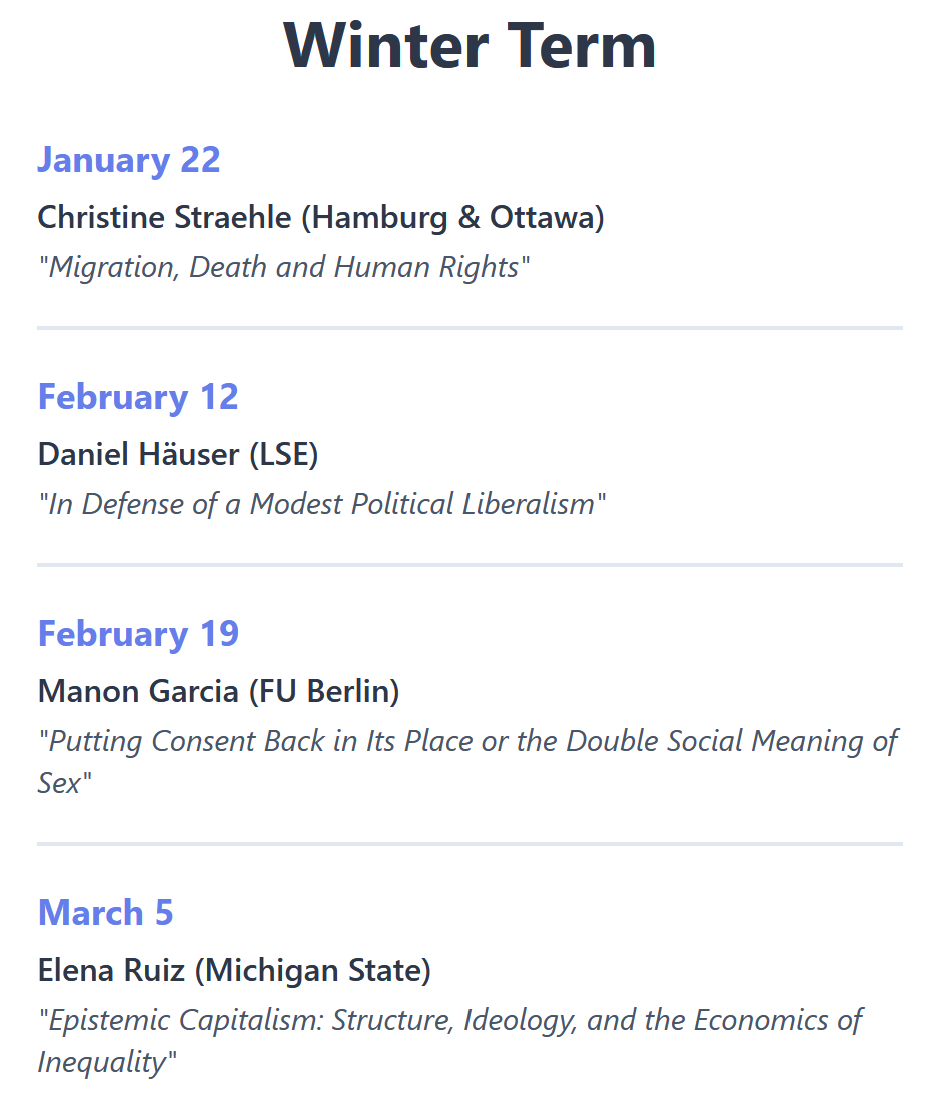This screenshot has width=934, height=1118.
Task: Click speaker name Christine Straehle
Action: (165, 217)
